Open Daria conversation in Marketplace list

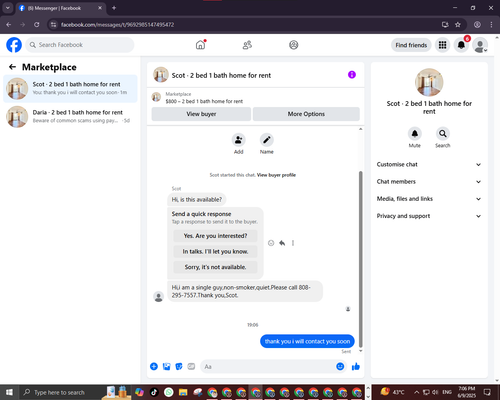[70, 117]
